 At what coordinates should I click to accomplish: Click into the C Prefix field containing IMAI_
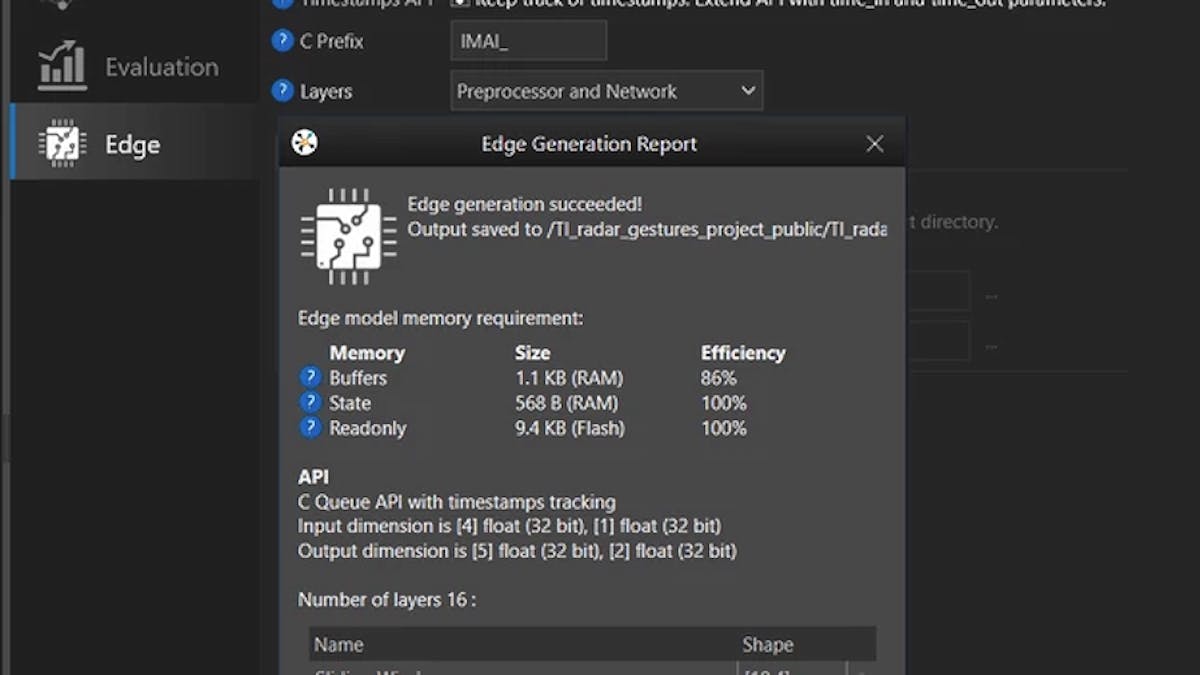click(x=529, y=41)
